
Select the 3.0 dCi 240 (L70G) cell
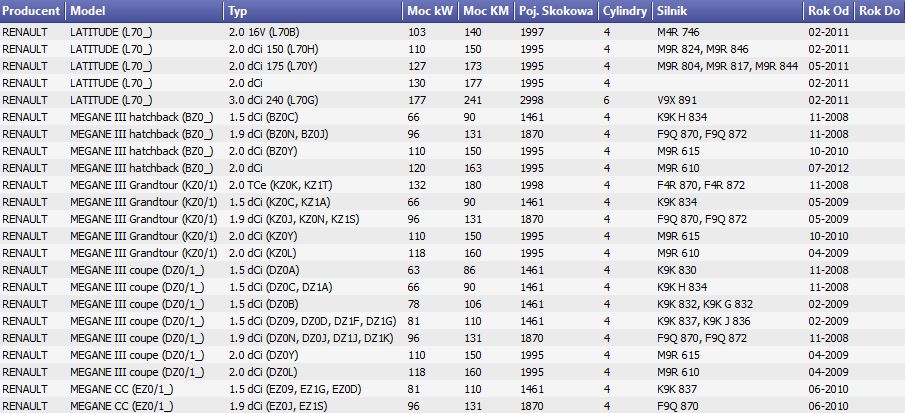click(x=273, y=100)
